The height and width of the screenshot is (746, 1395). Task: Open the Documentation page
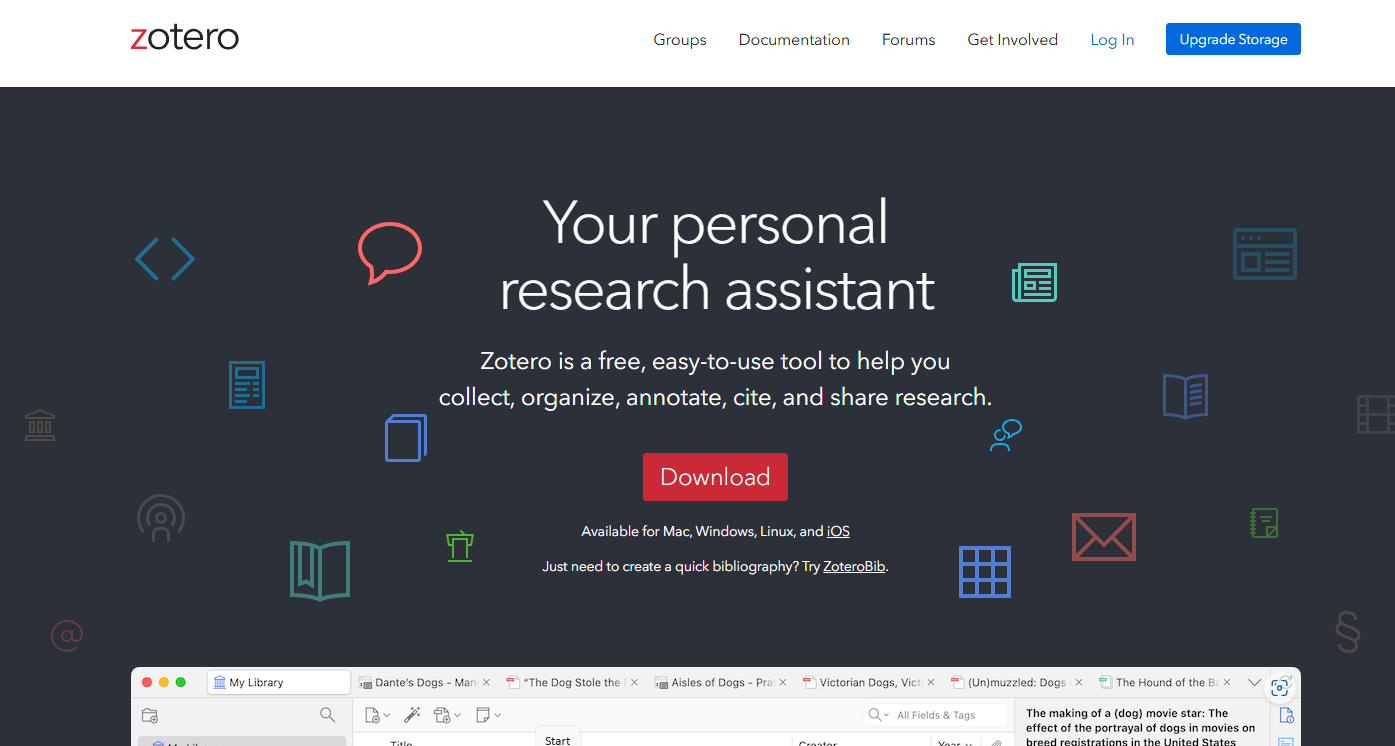(x=794, y=40)
